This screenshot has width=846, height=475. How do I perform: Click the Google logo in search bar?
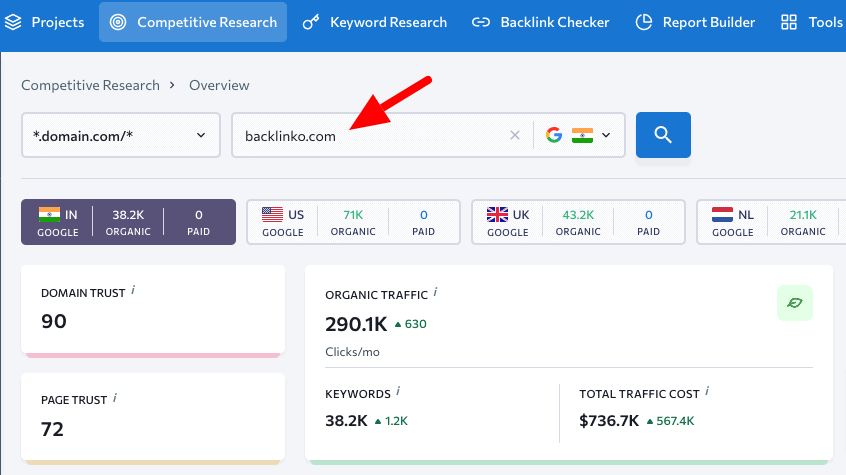tap(554, 135)
